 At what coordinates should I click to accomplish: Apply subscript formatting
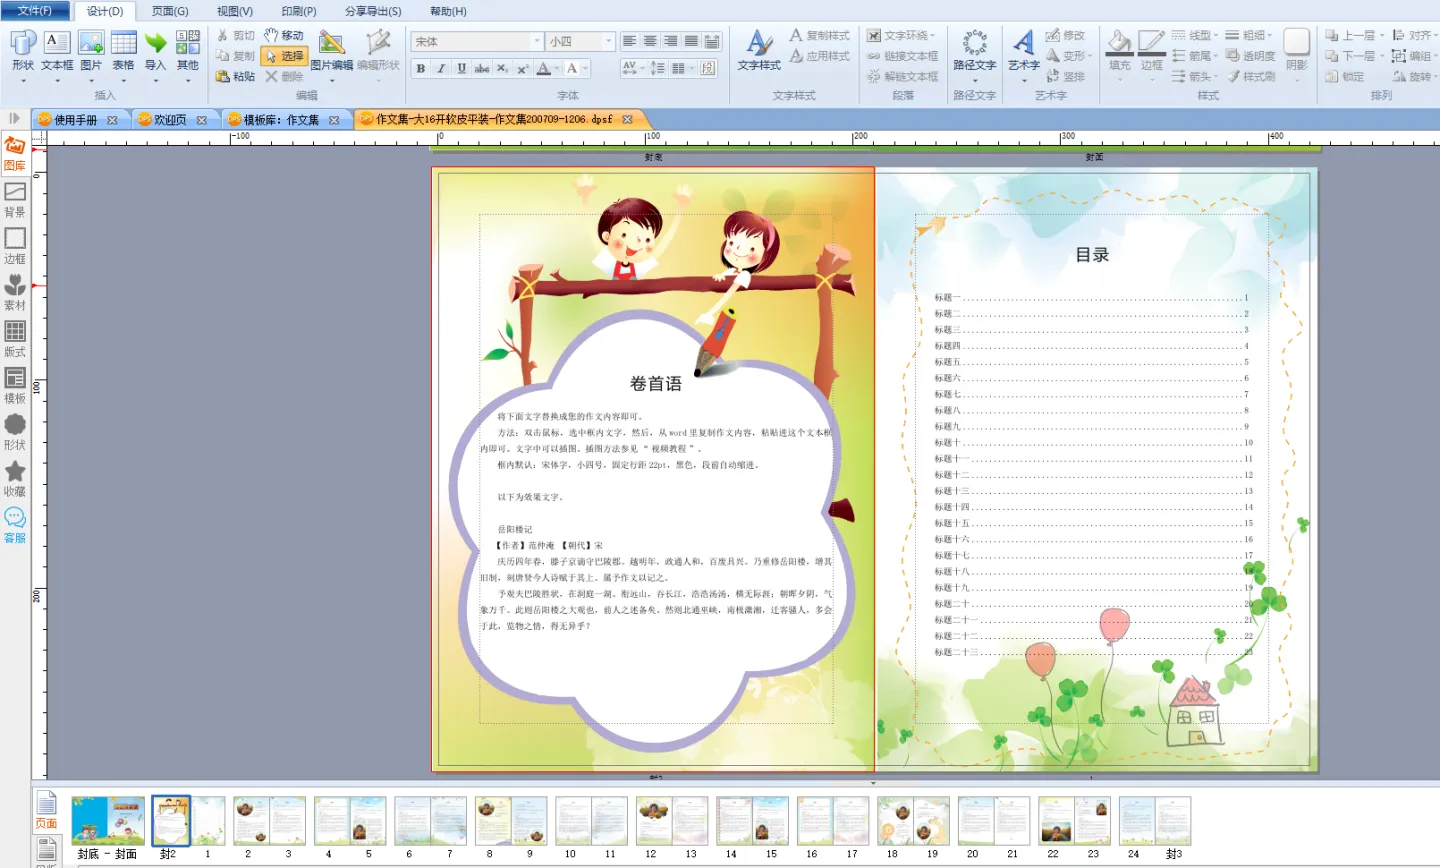502,68
